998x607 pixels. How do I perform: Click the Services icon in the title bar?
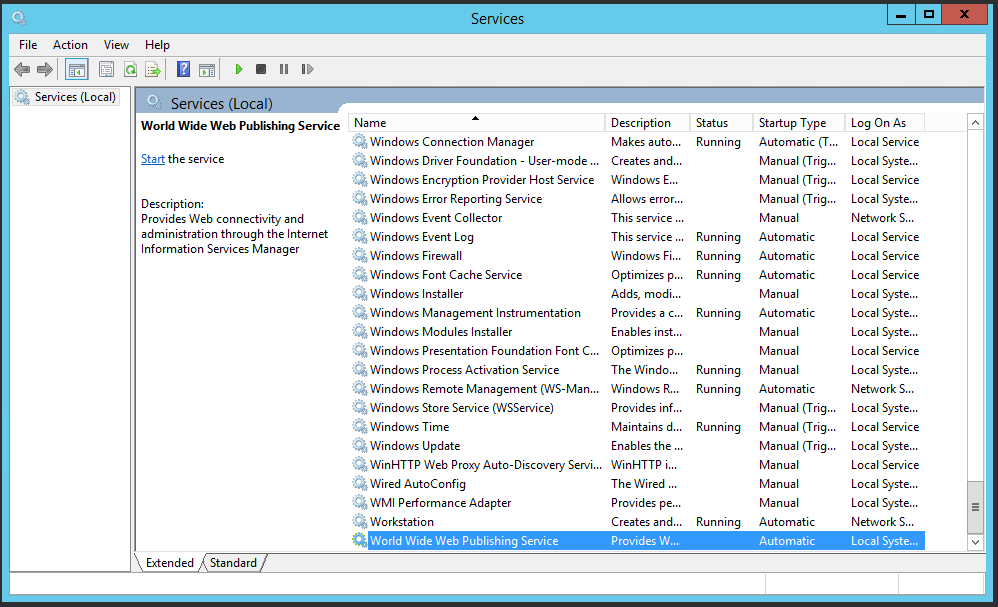point(19,18)
